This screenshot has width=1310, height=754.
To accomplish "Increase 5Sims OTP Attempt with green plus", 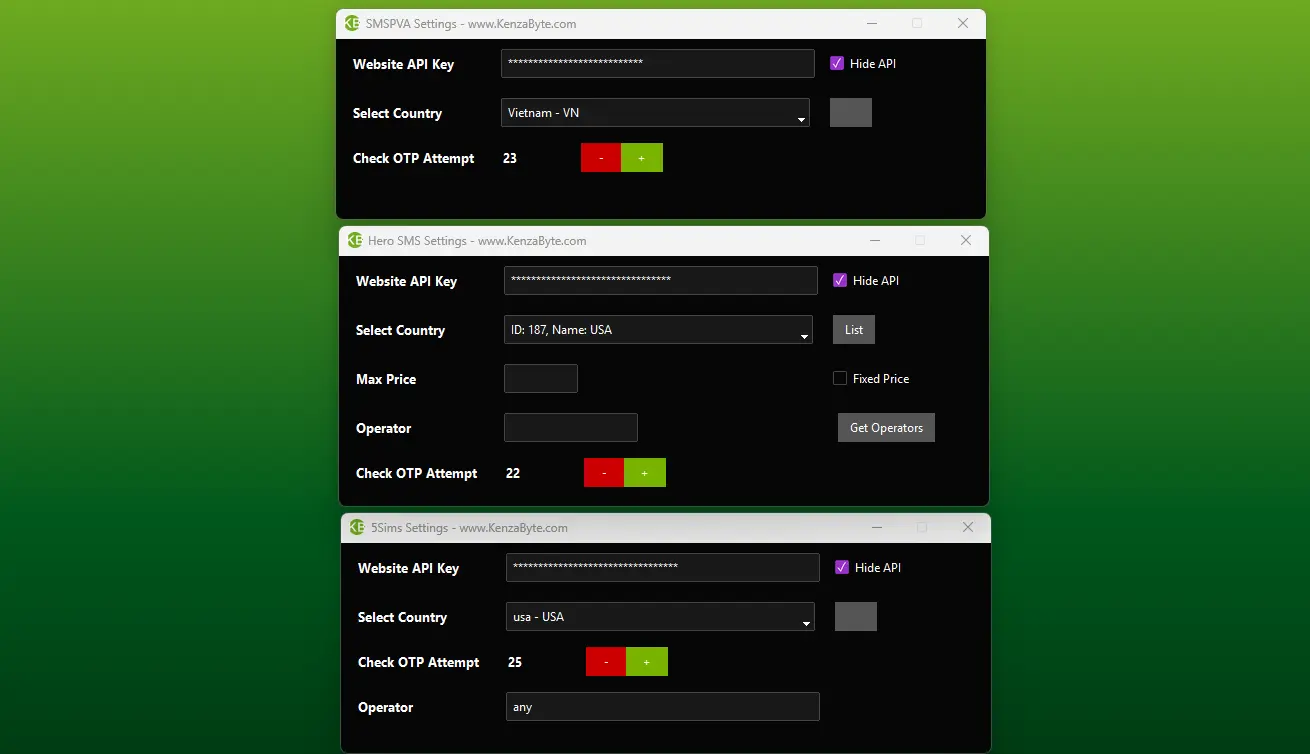I will tap(647, 662).
